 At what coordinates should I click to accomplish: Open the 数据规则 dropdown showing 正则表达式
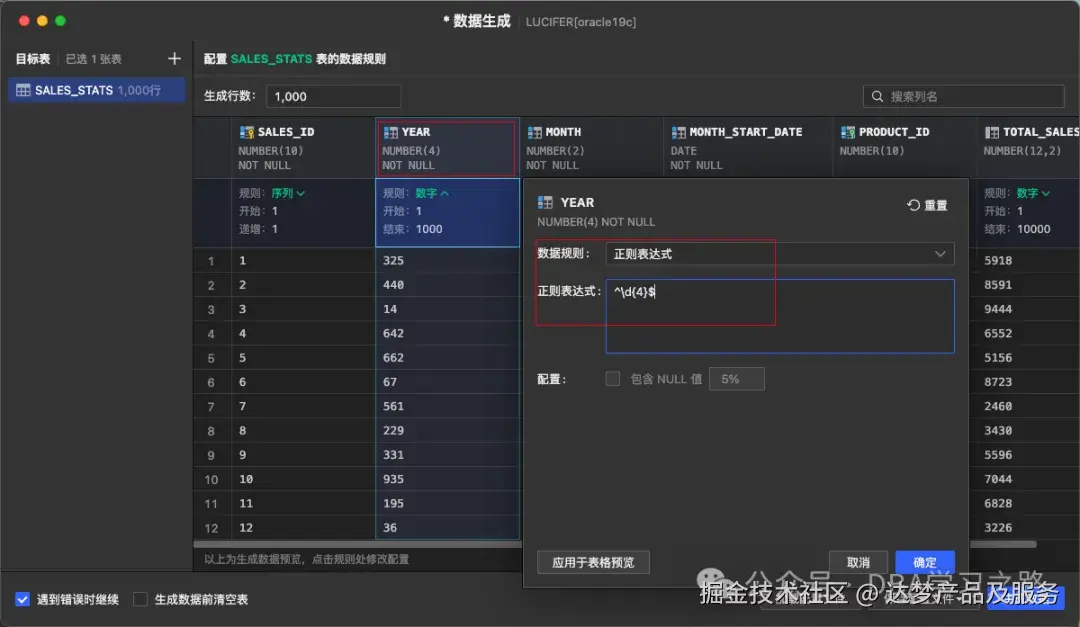[x=780, y=253]
